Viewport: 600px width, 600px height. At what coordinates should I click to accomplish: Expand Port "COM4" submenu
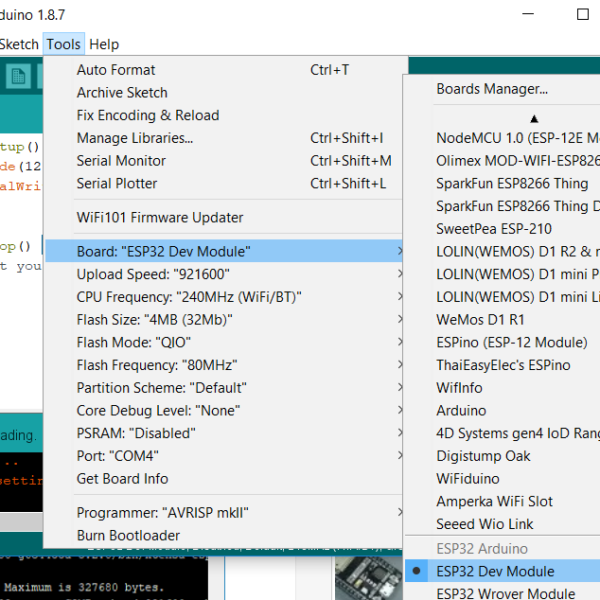point(223,456)
